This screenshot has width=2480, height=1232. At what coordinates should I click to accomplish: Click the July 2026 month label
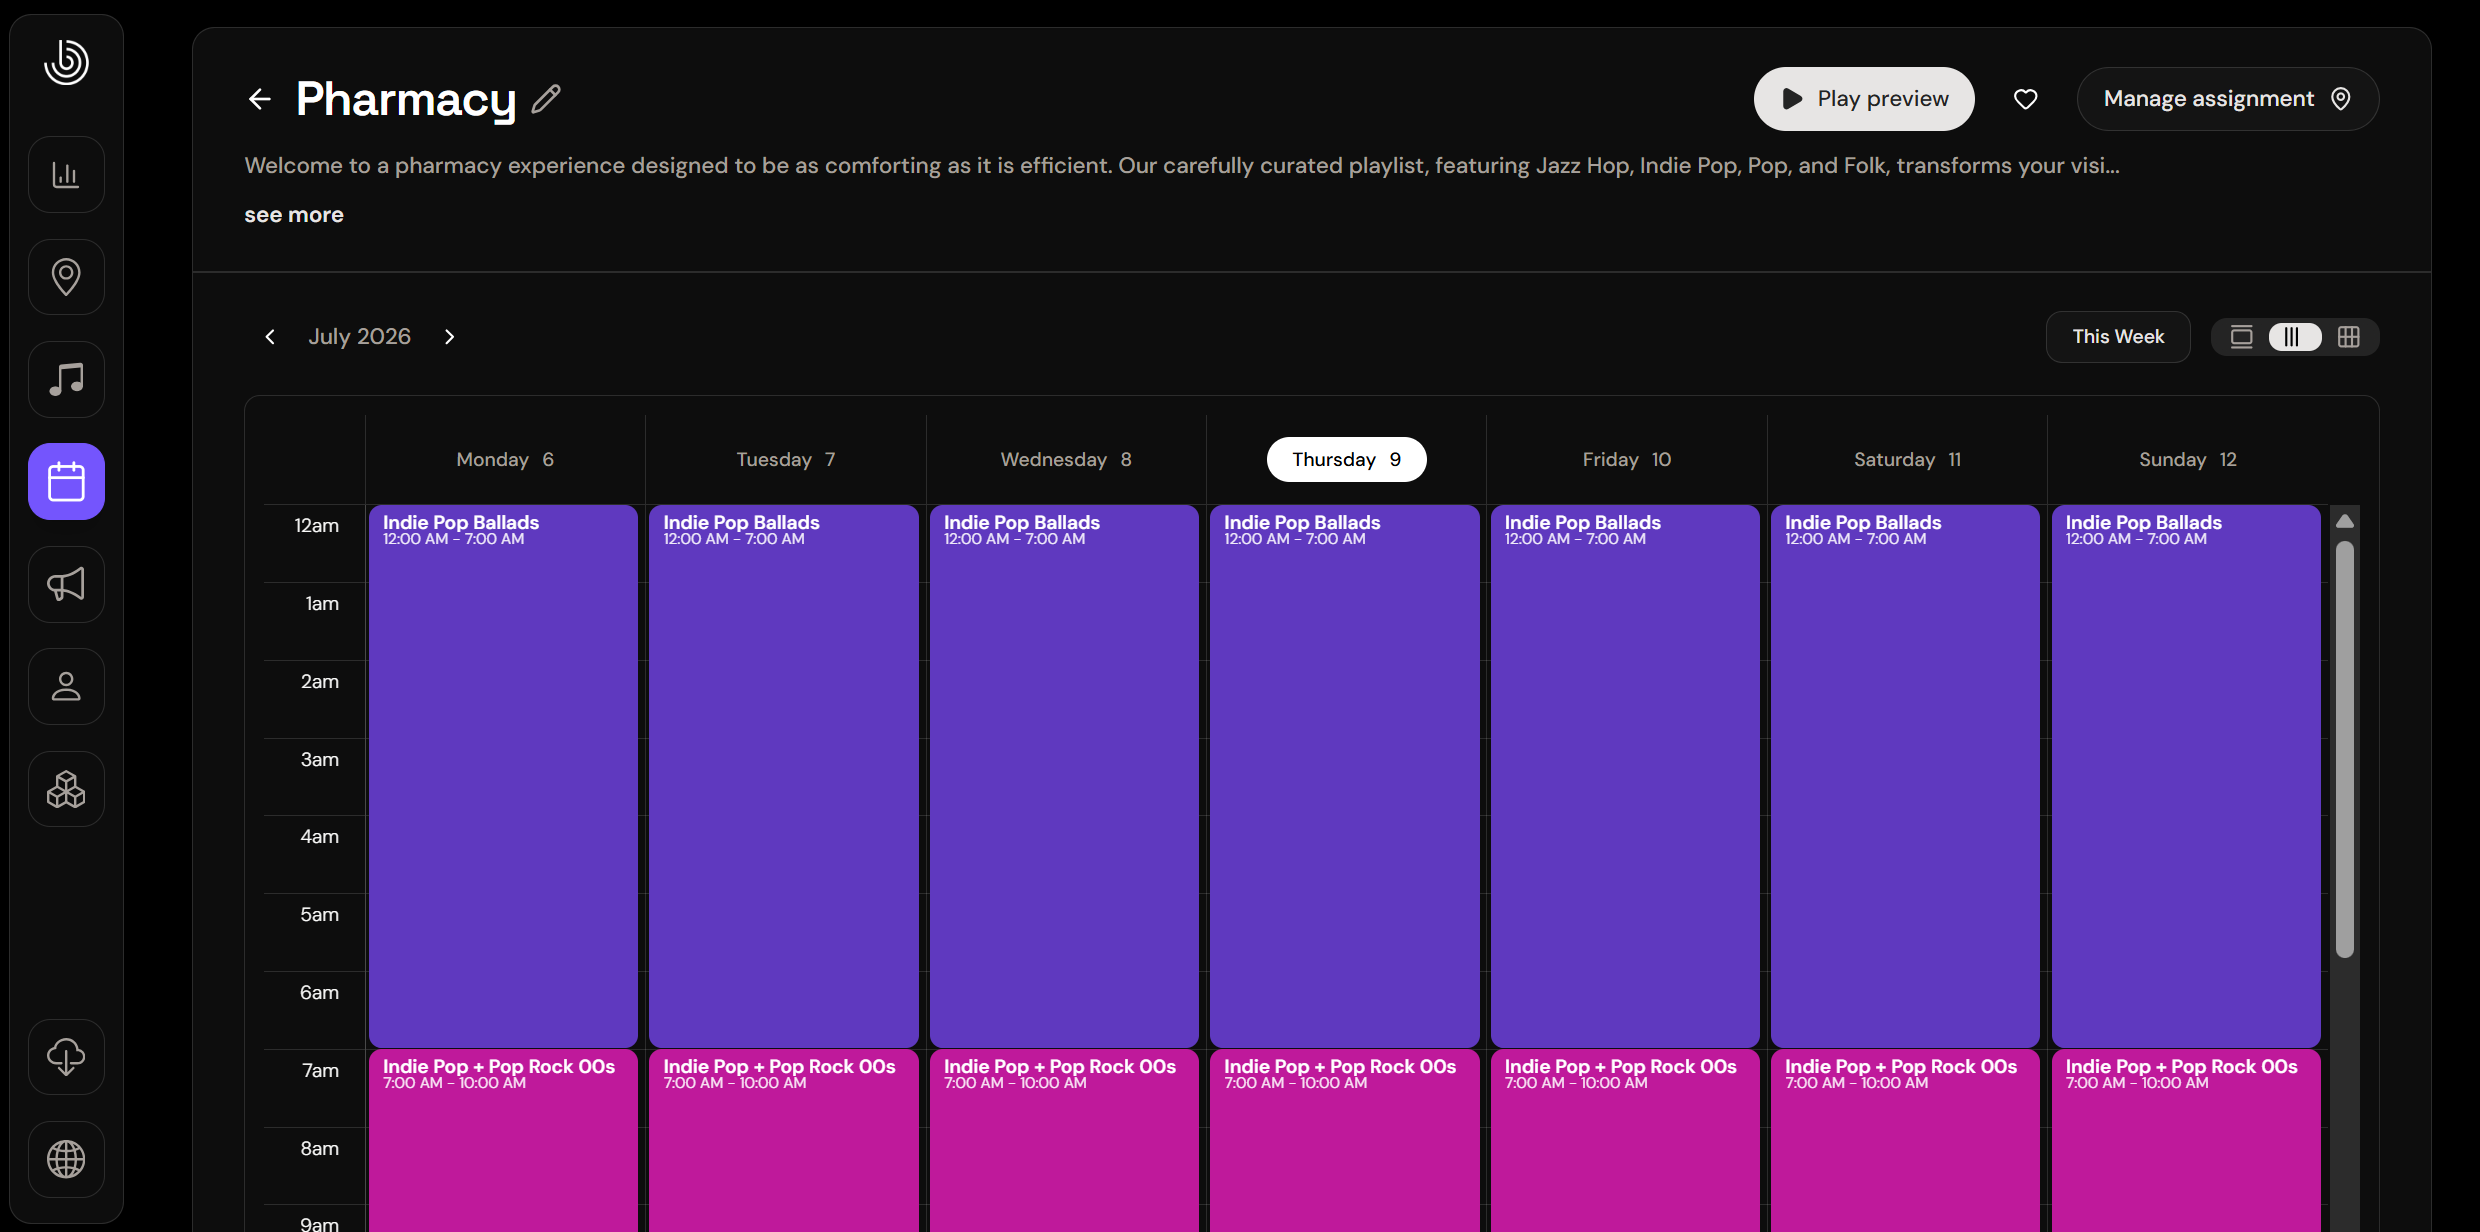[359, 337]
